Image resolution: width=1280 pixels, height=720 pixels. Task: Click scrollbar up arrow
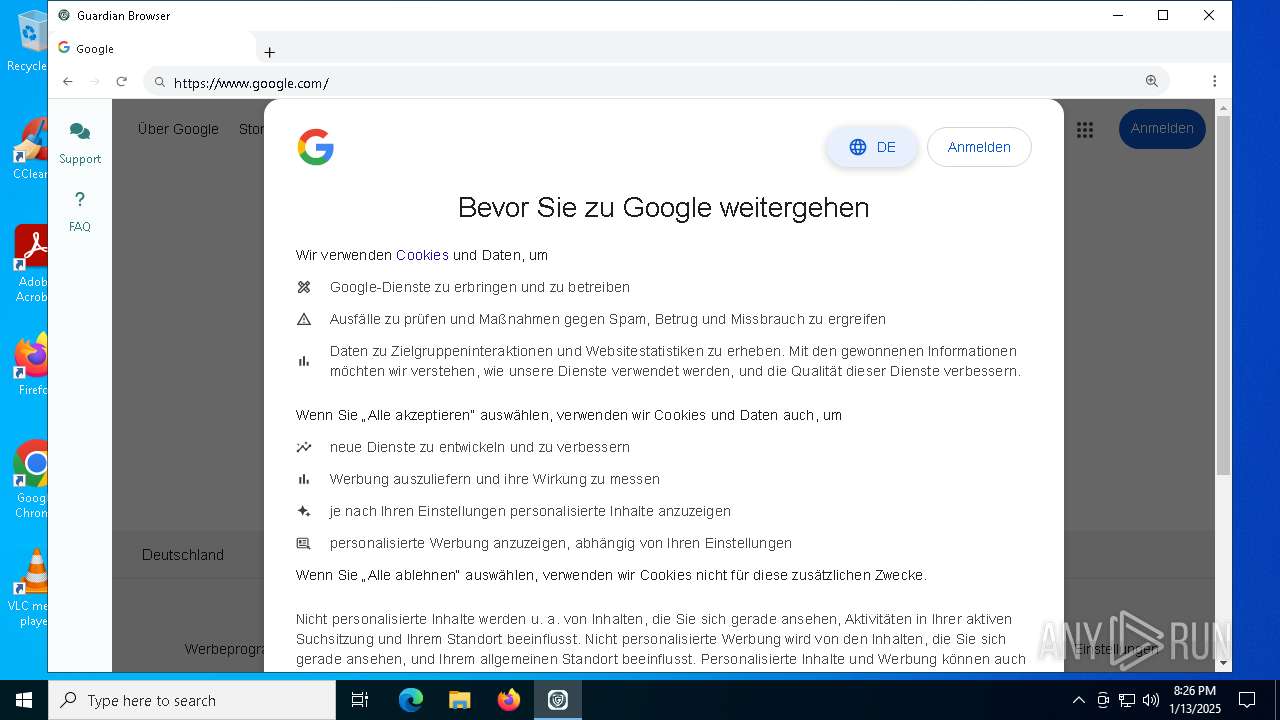1224,107
